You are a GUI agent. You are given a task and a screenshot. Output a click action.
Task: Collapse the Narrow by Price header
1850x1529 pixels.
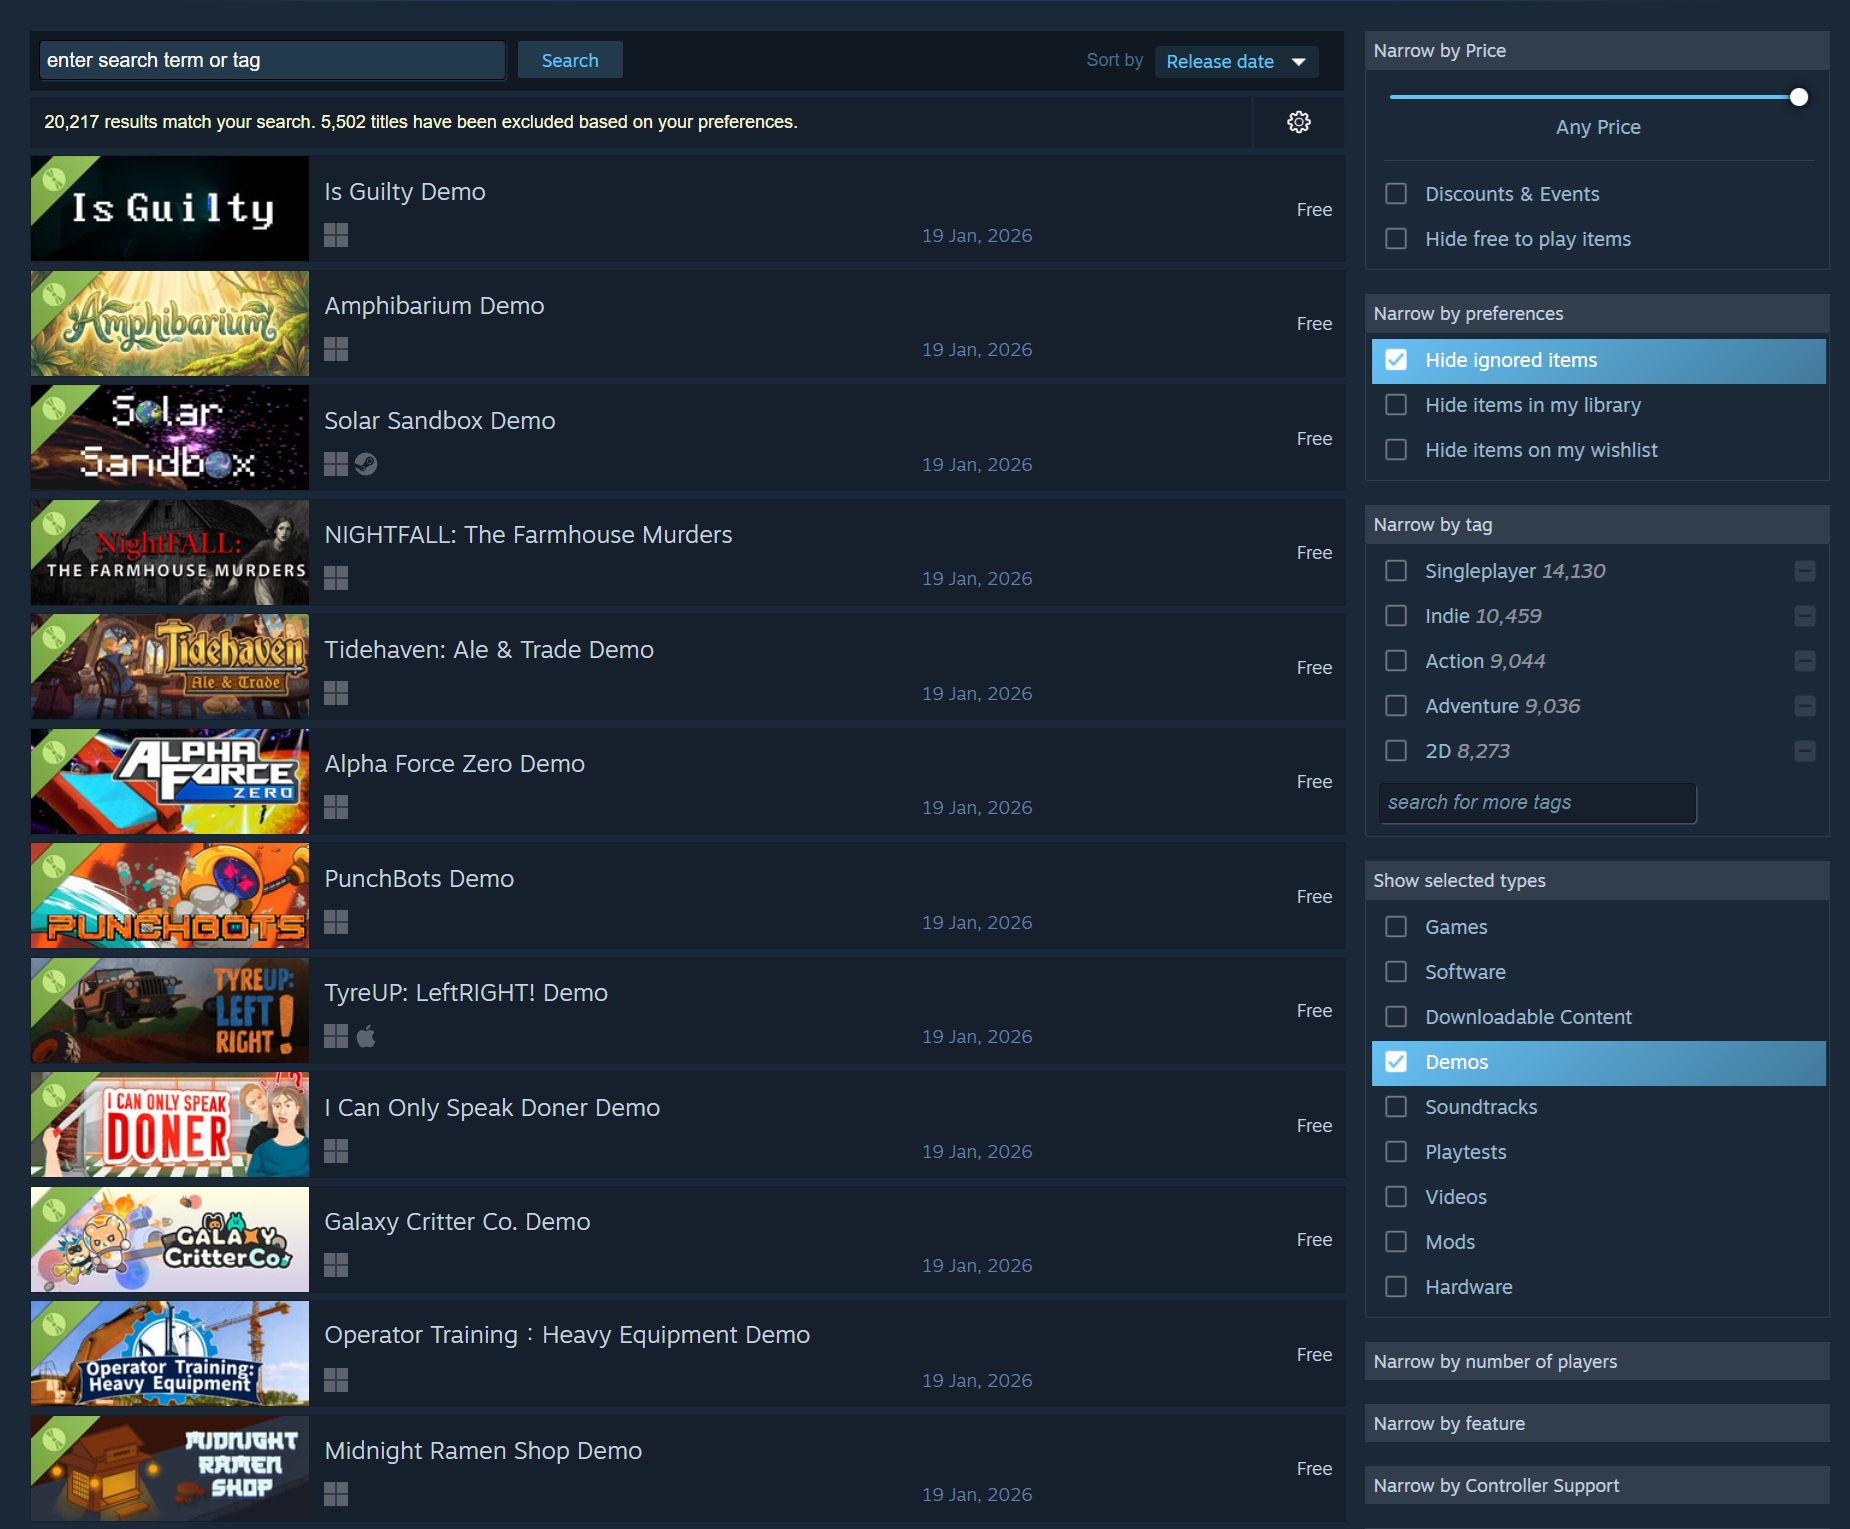tap(1597, 50)
